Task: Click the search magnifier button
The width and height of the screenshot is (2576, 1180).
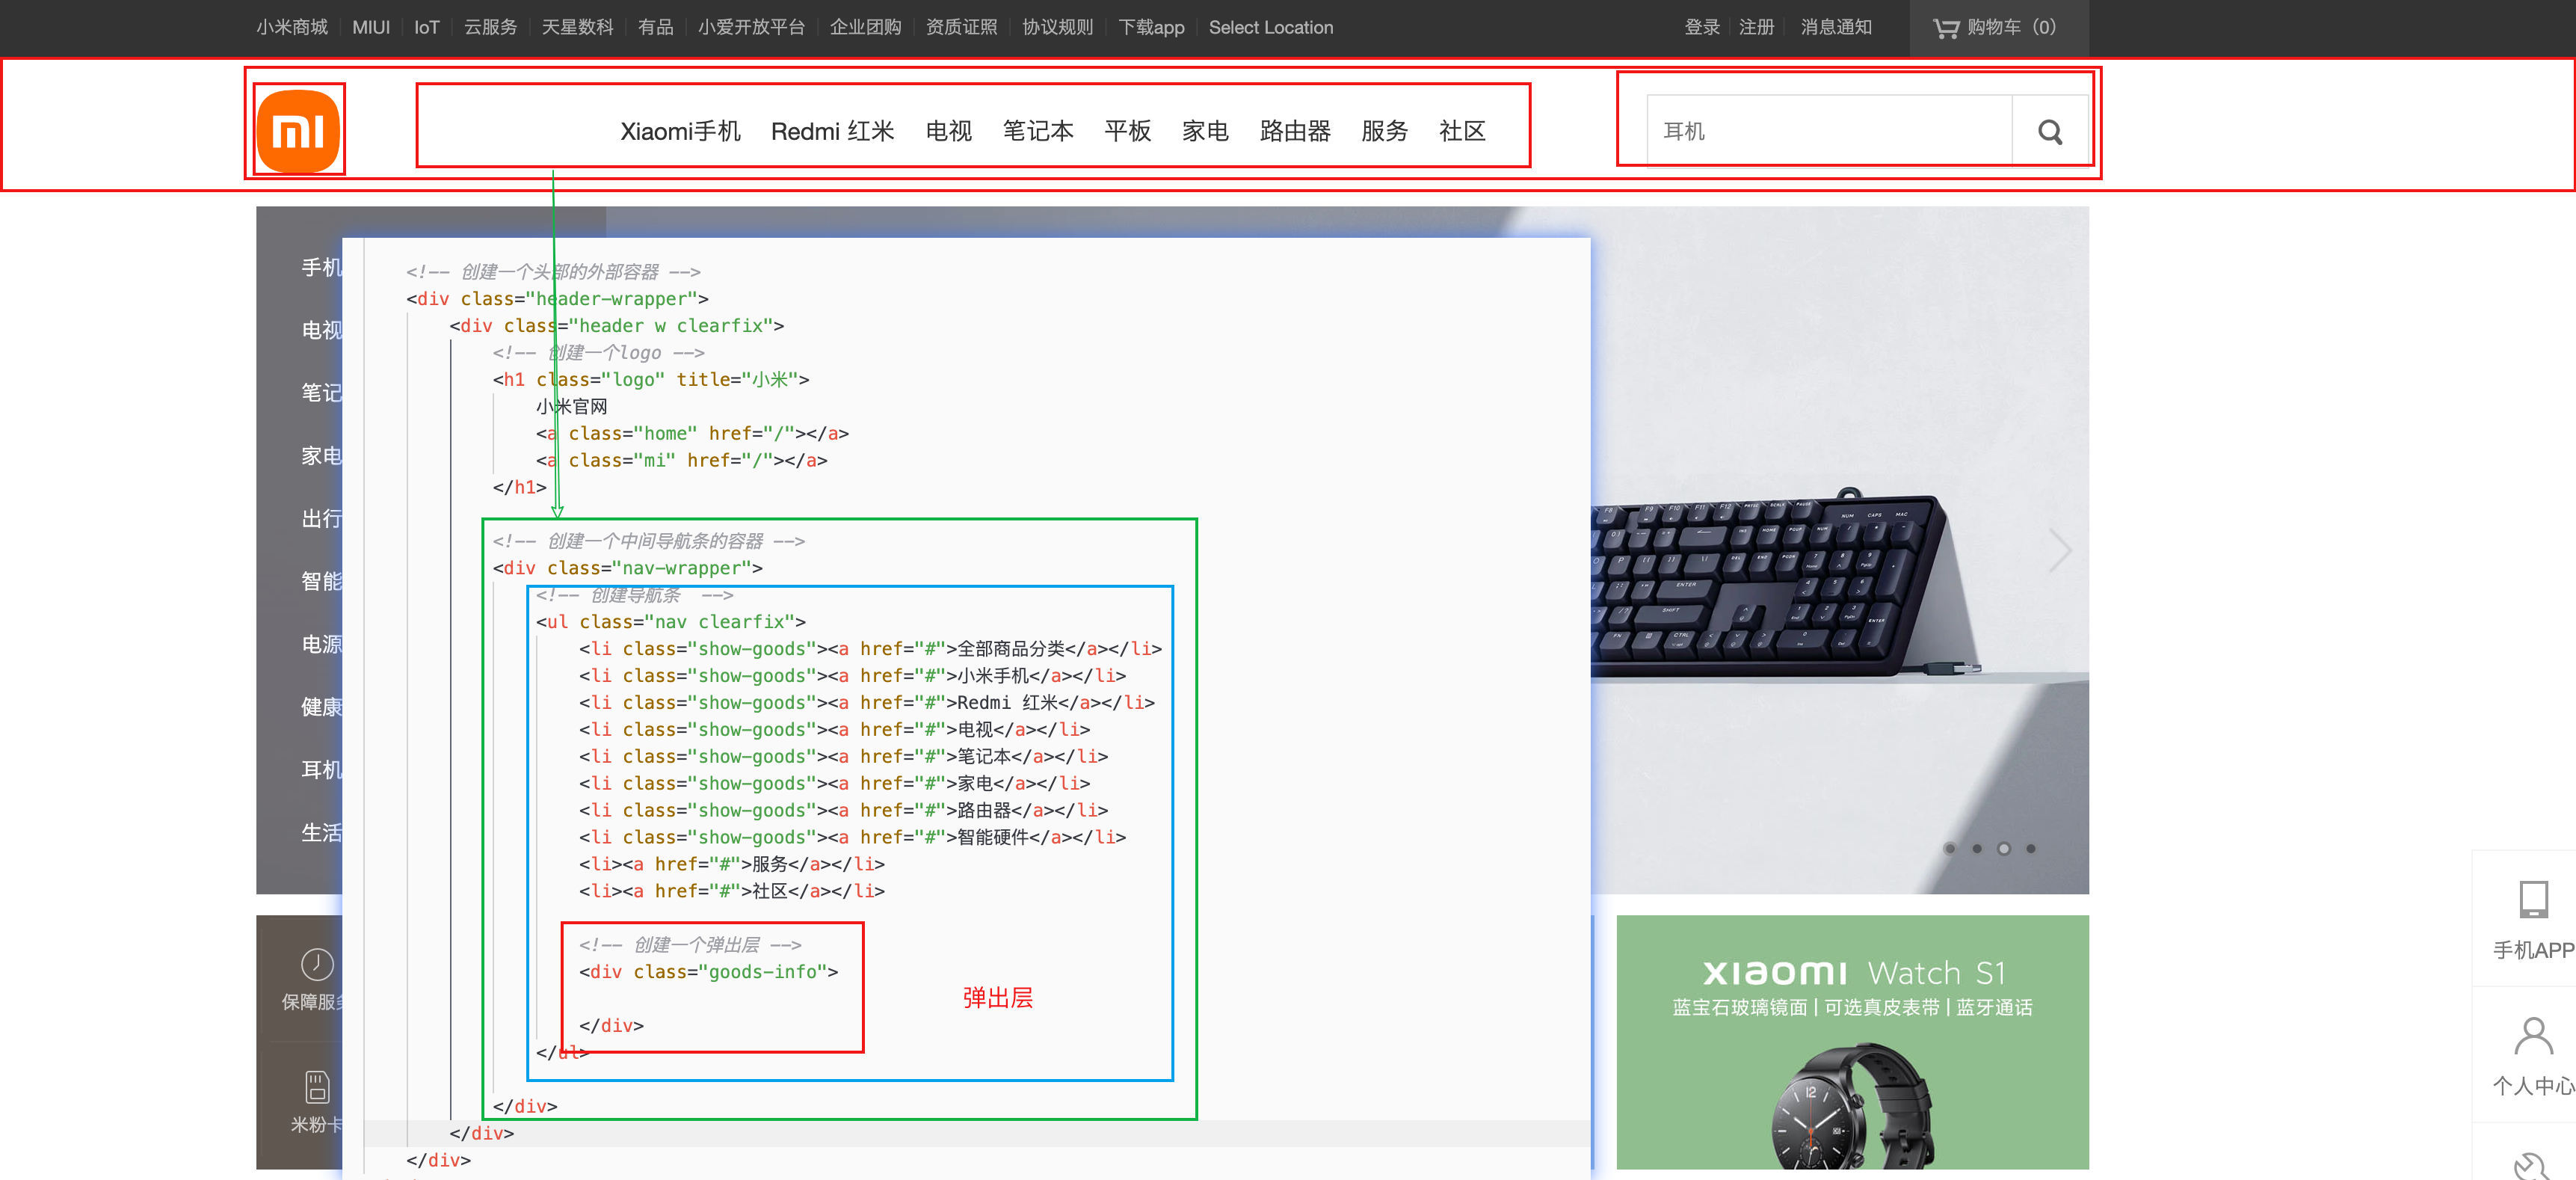Action: coord(2049,131)
